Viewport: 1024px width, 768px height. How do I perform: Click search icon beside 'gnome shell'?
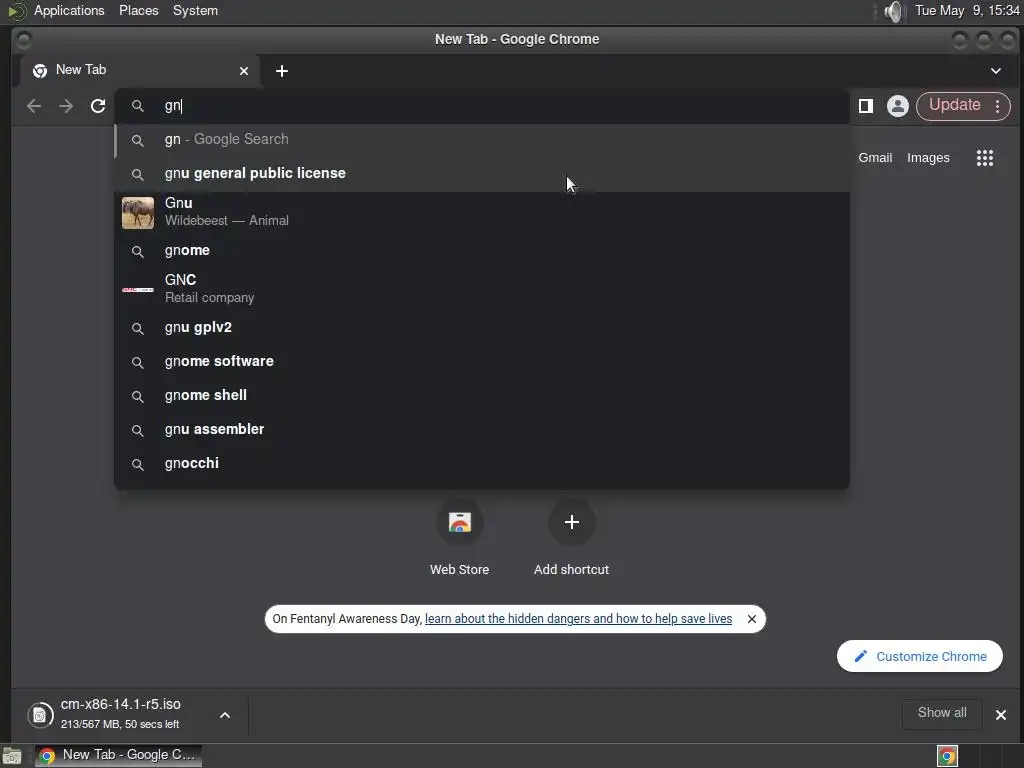click(137, 396)
